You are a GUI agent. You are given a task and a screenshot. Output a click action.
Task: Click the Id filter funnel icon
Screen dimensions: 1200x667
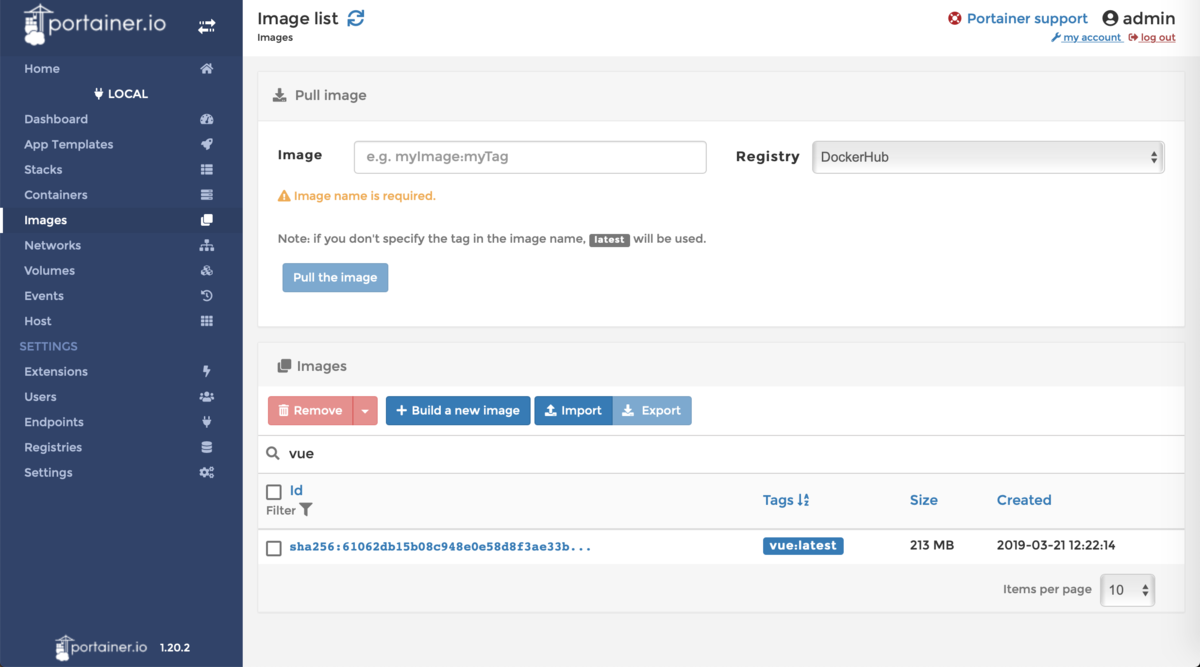306,510
